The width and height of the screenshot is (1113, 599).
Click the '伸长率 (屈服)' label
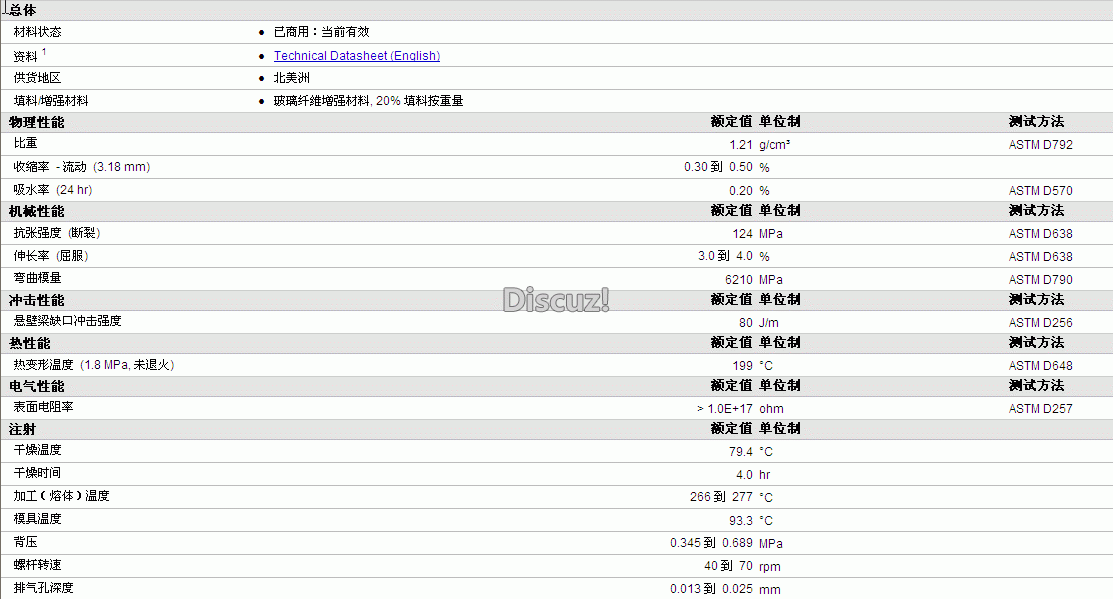coord(51,255)
